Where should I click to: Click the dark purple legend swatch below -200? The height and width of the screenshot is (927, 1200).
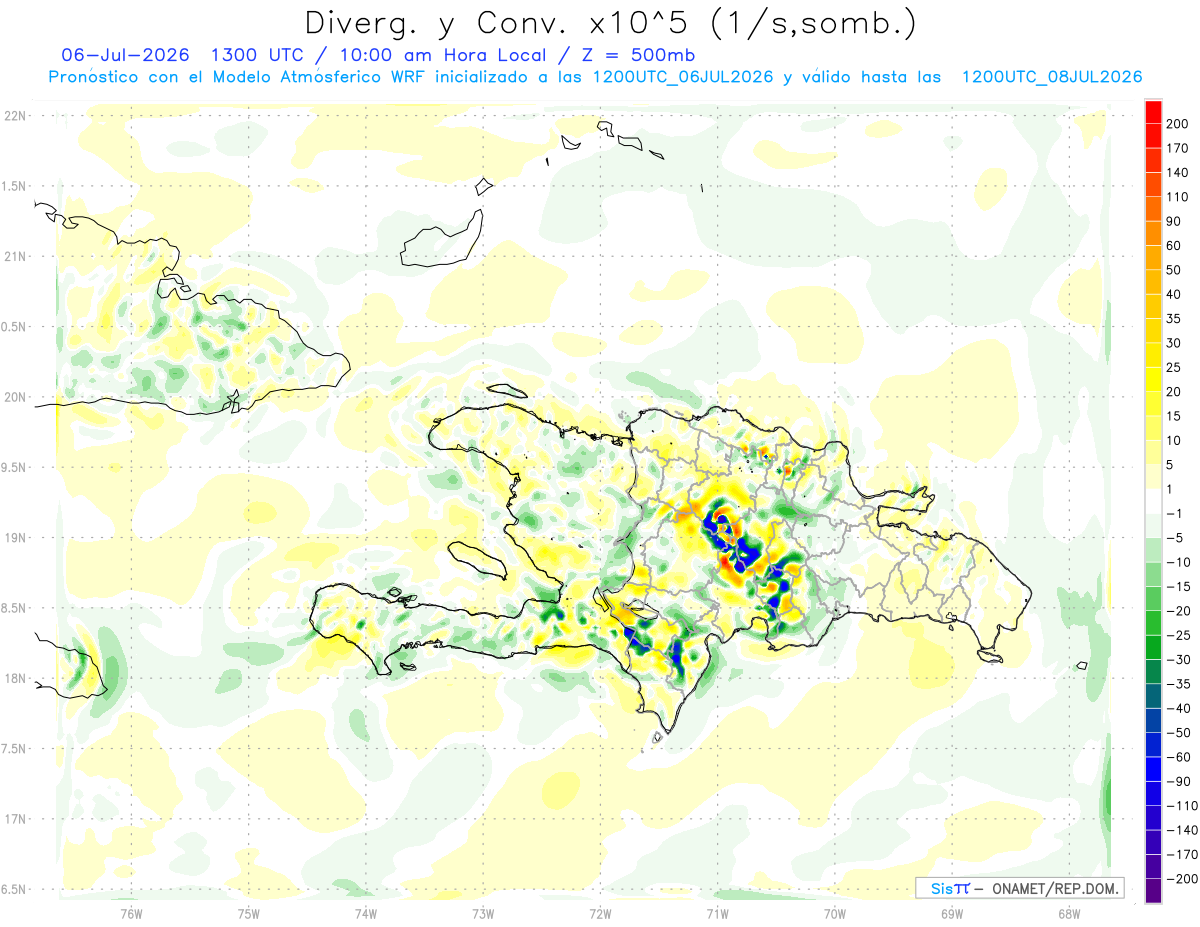tap(1153, 890)
